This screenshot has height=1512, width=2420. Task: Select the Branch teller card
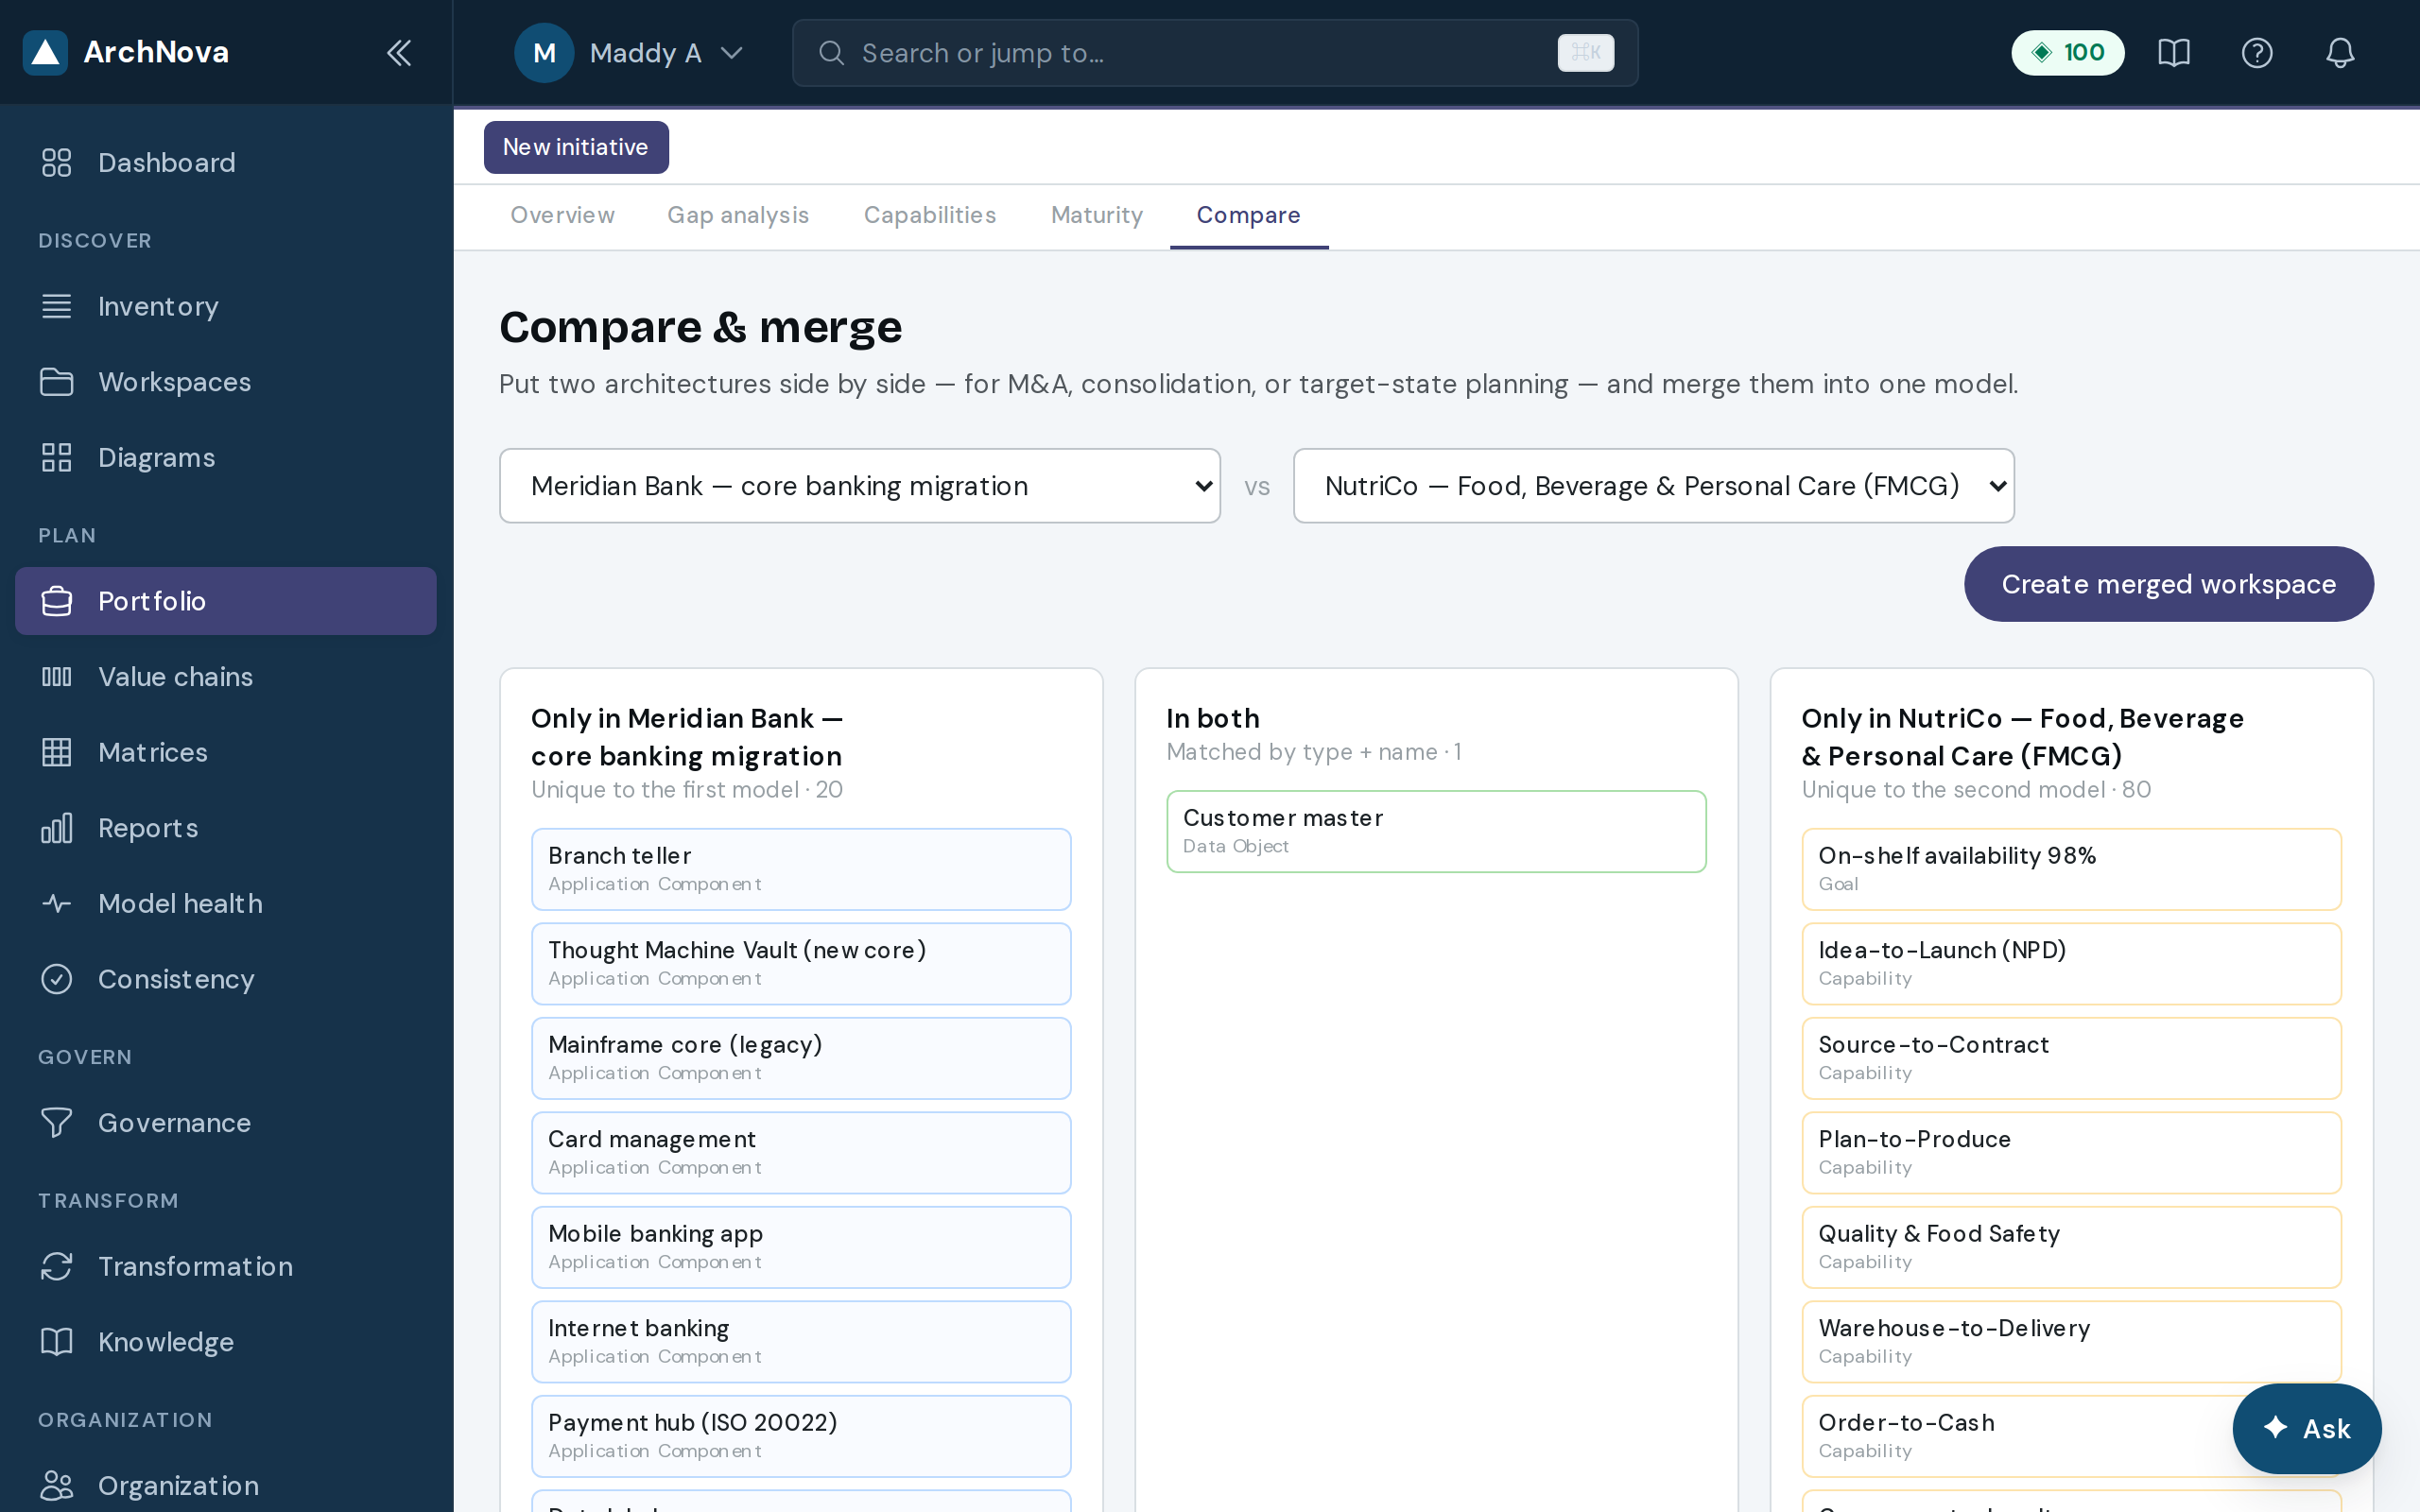click(x=801, y=869)
